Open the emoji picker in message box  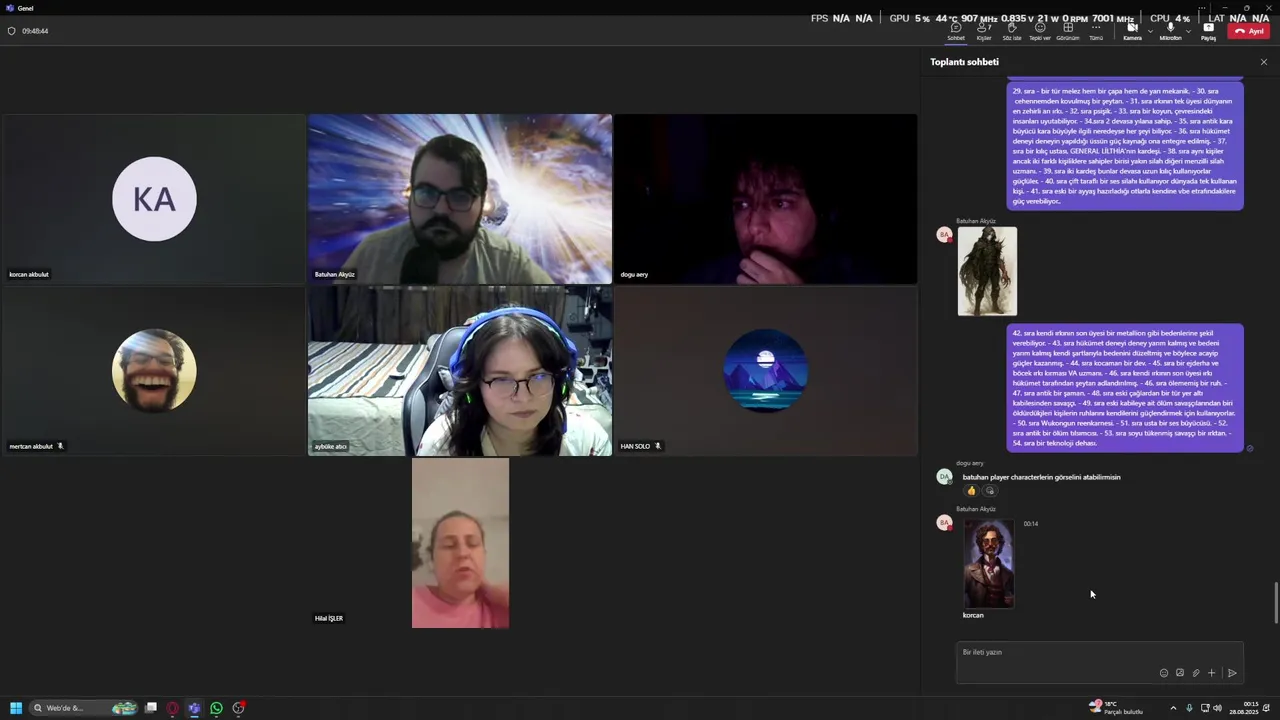click(1163, 673)
